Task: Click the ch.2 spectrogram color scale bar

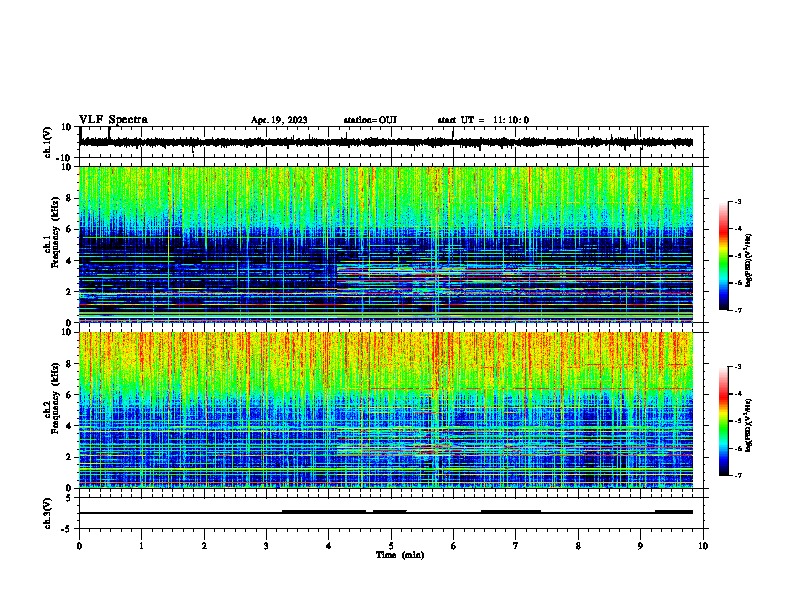Action: pyautogui.click(x=724, y=421)
